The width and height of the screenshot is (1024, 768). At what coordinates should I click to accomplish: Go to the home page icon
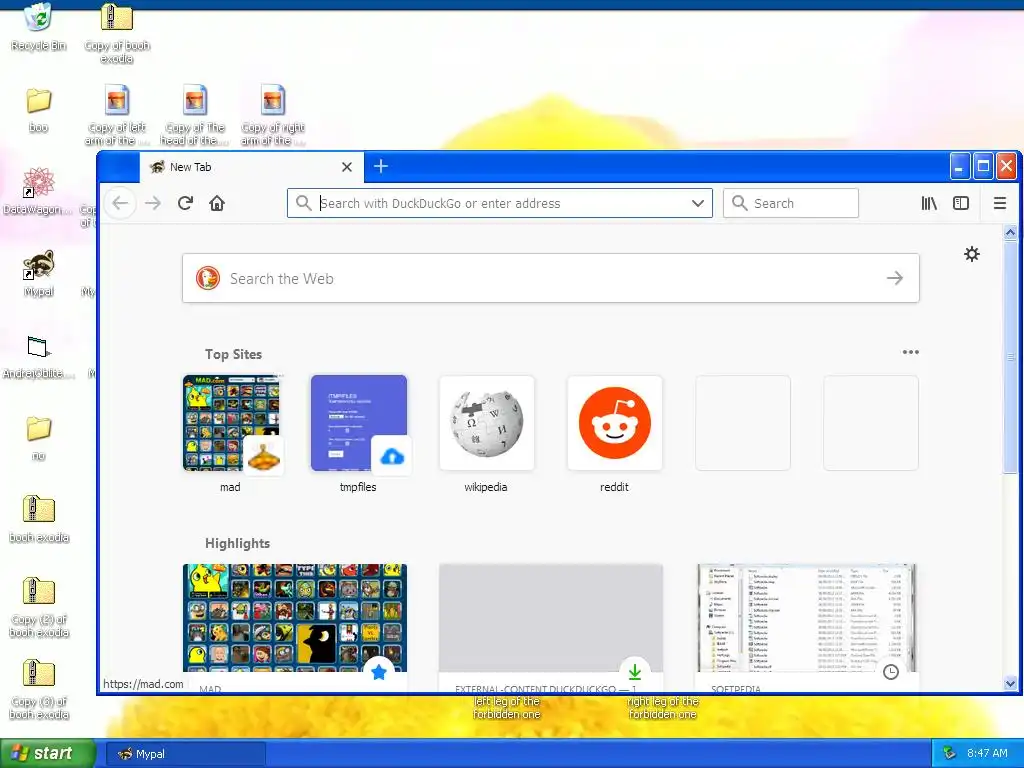[x=217, y=203]
